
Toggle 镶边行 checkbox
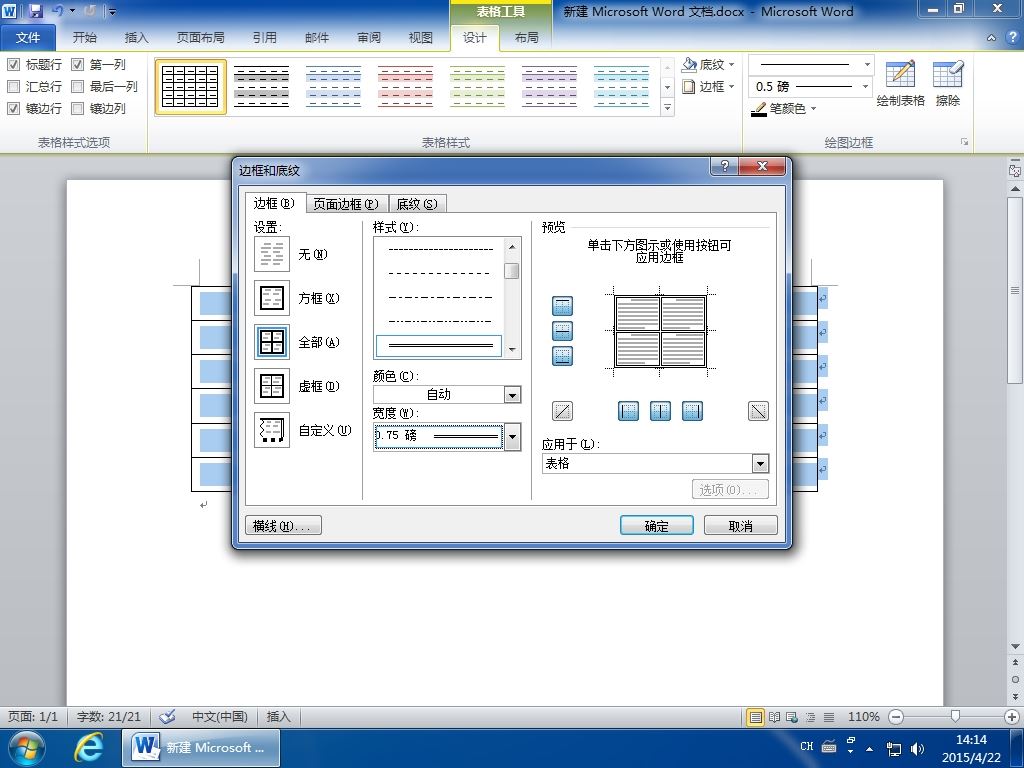pos(13,108)
